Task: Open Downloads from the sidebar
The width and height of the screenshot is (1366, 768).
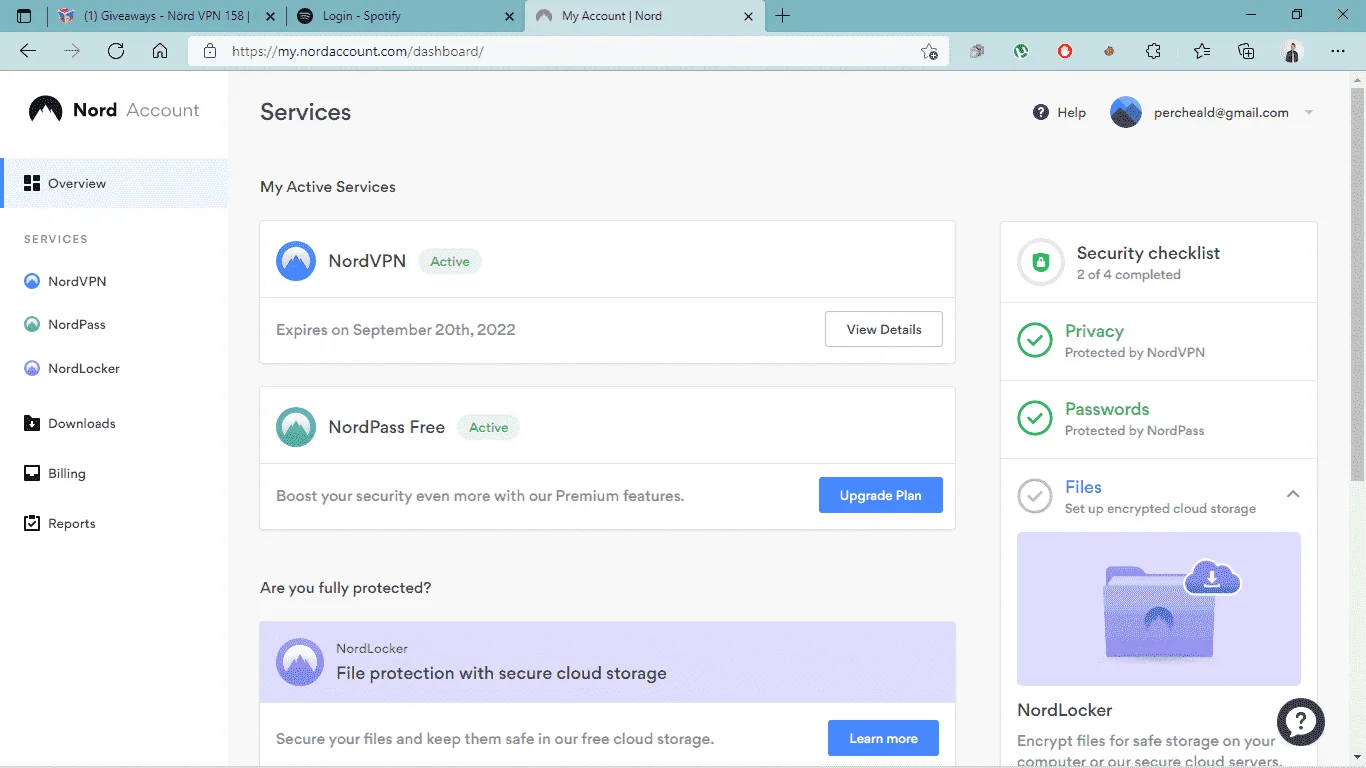Action: point(69,424)
